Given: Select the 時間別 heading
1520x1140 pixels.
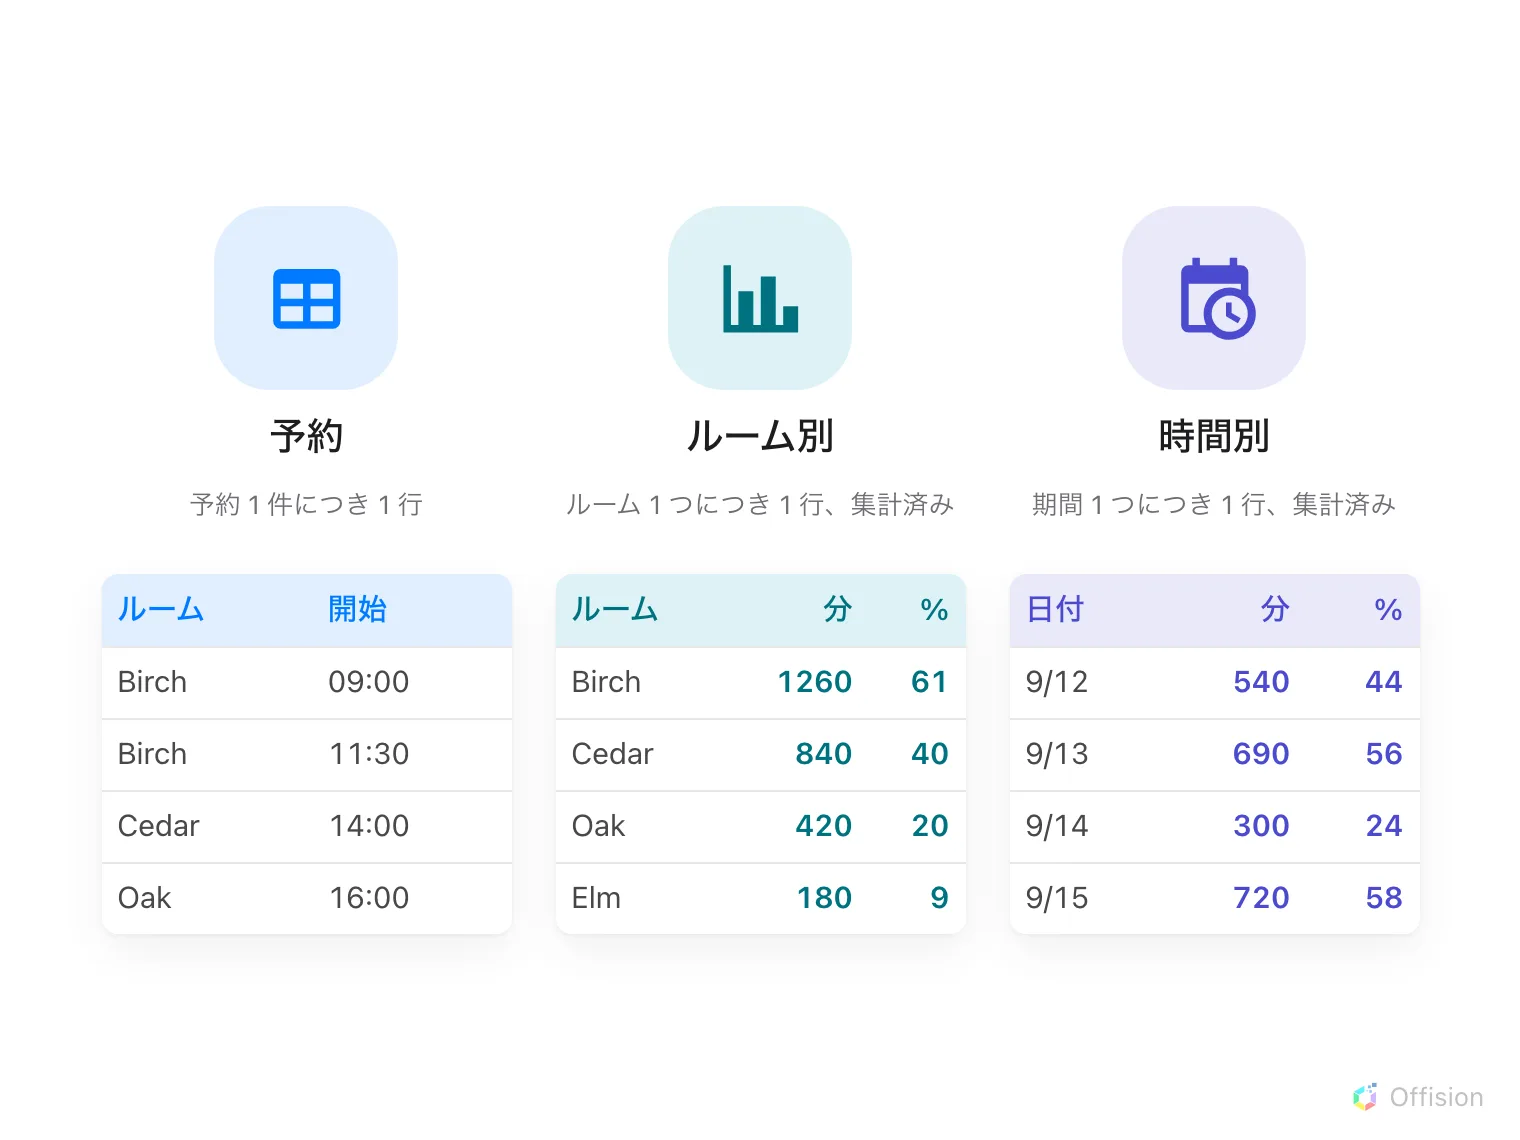Looking at the screenshot, I should click(1214, 436).
